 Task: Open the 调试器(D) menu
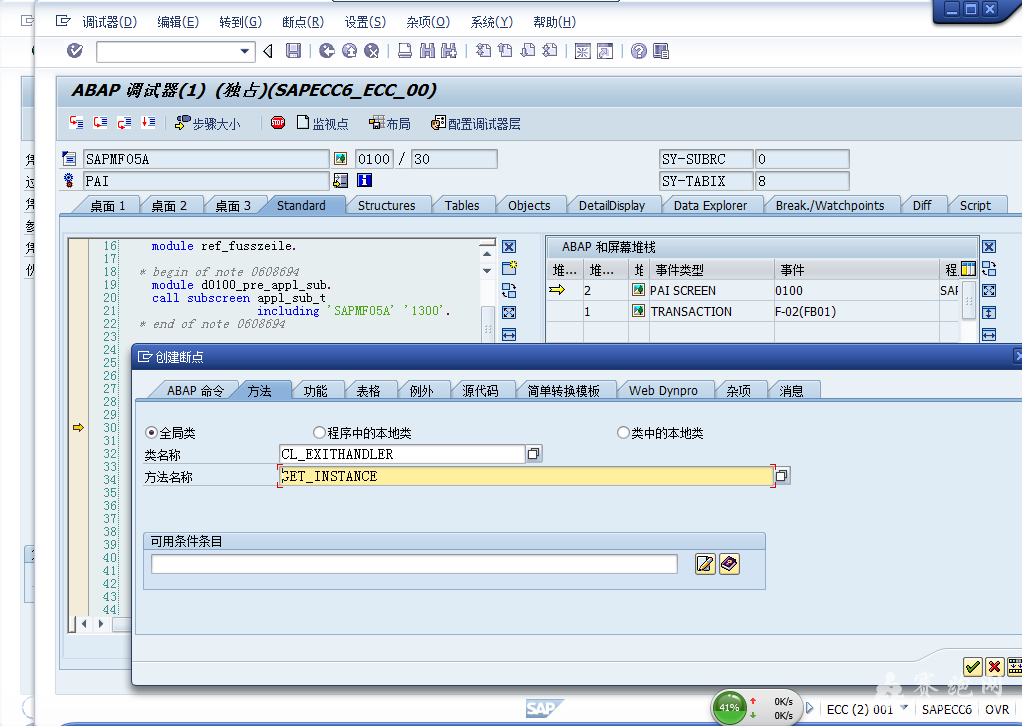point(109,22)
